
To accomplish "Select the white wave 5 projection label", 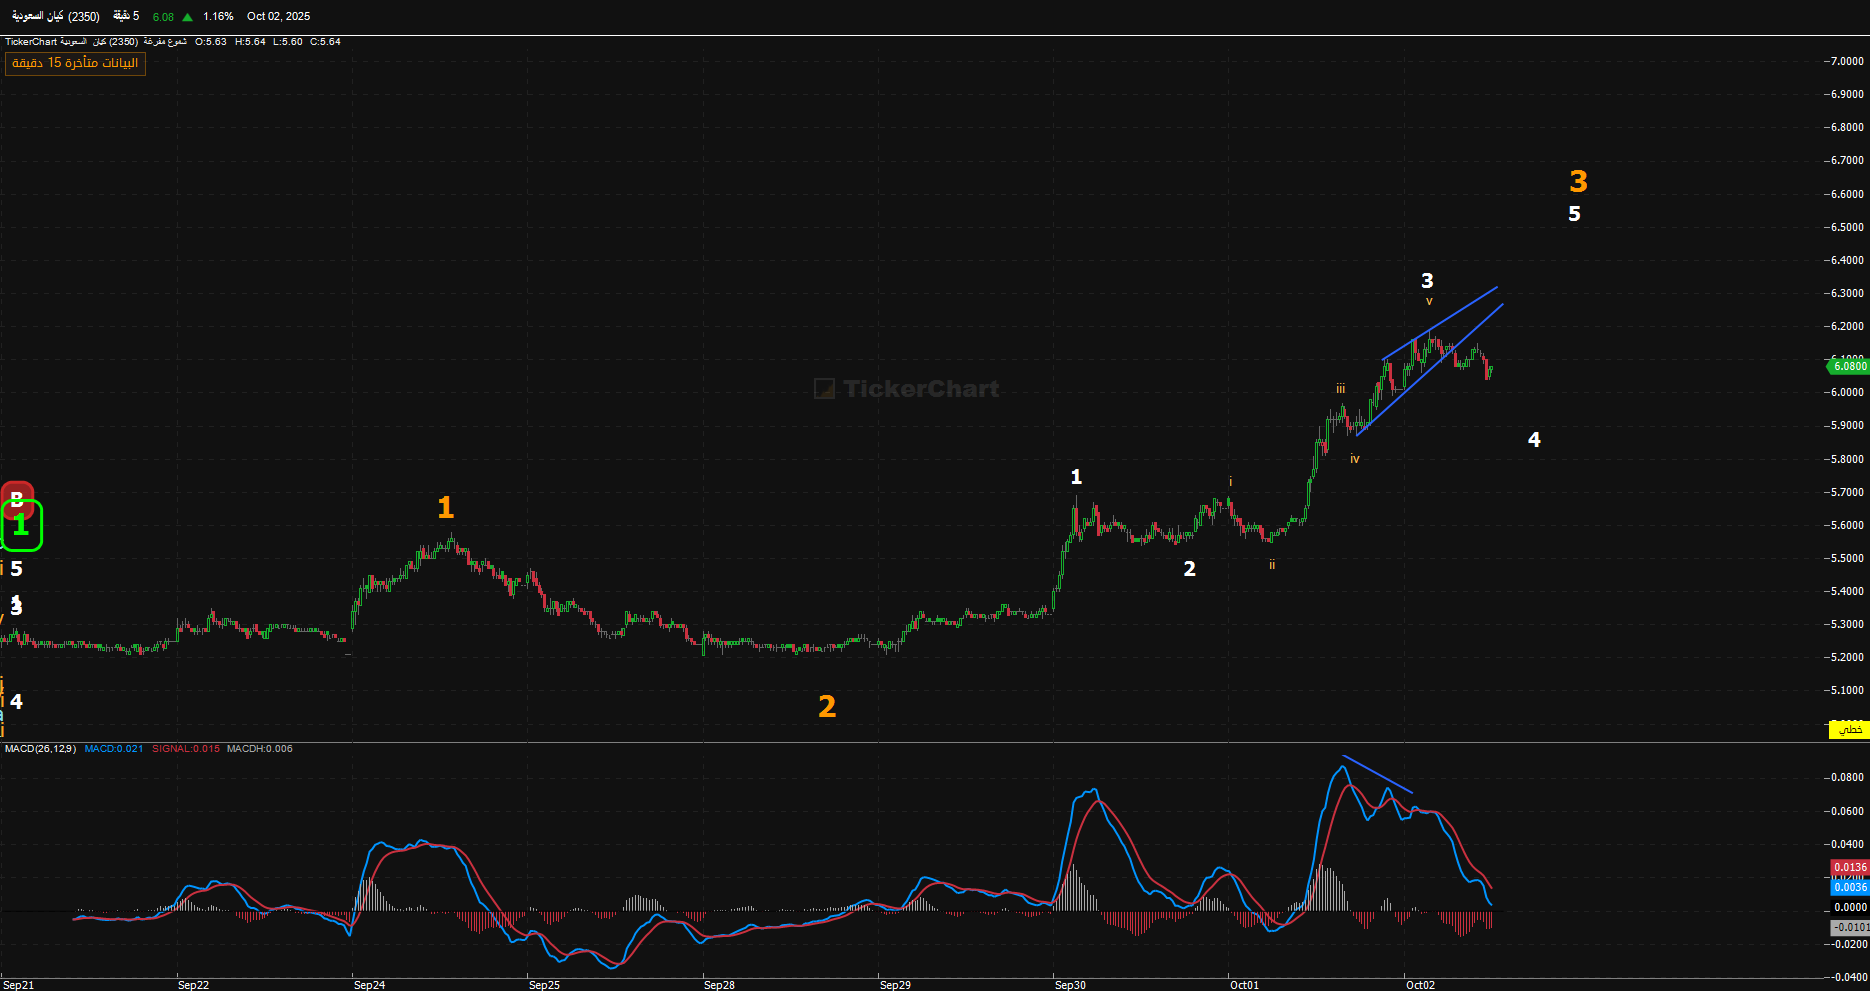I will point(1574,214).
